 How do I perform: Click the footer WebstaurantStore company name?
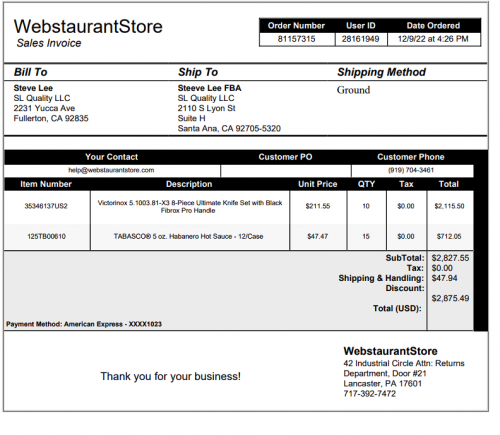pyautogui.click(x=391, y=351)
